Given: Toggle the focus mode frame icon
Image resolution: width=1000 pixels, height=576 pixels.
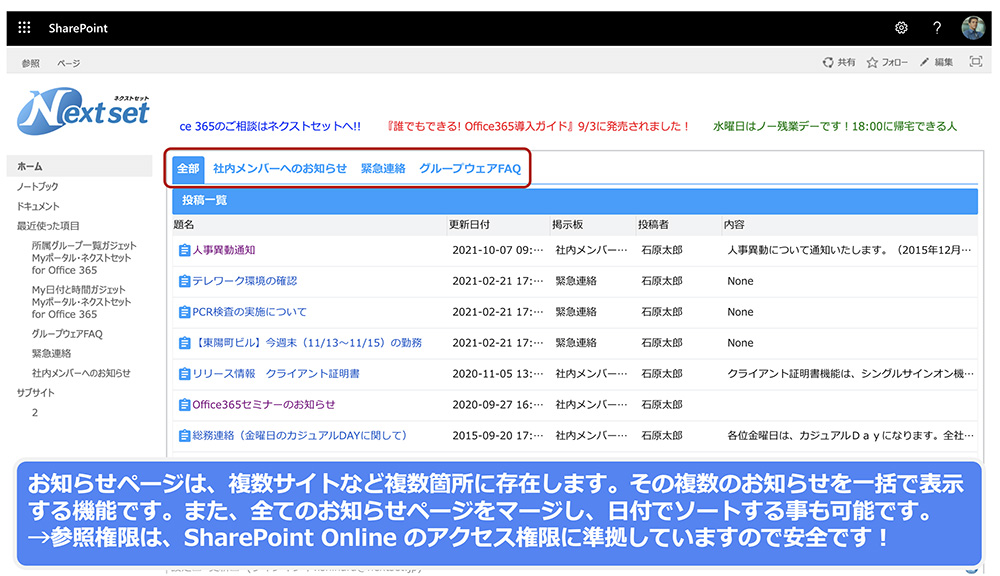Looking at the screenshot, I should point(975,61).
